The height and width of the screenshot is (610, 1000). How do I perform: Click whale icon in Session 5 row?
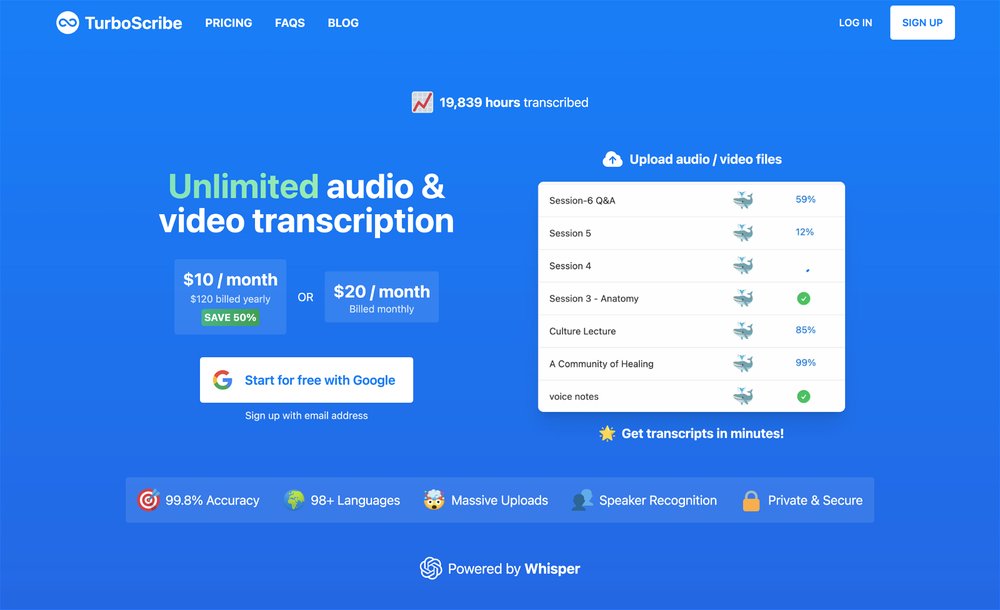[743, 233]
